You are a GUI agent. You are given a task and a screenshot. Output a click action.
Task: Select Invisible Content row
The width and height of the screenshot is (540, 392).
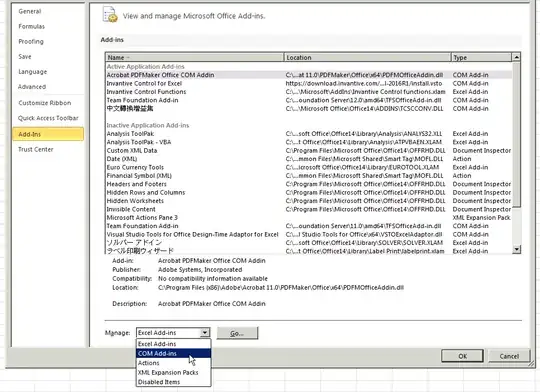pyautogui.click(x=309, y=209)
